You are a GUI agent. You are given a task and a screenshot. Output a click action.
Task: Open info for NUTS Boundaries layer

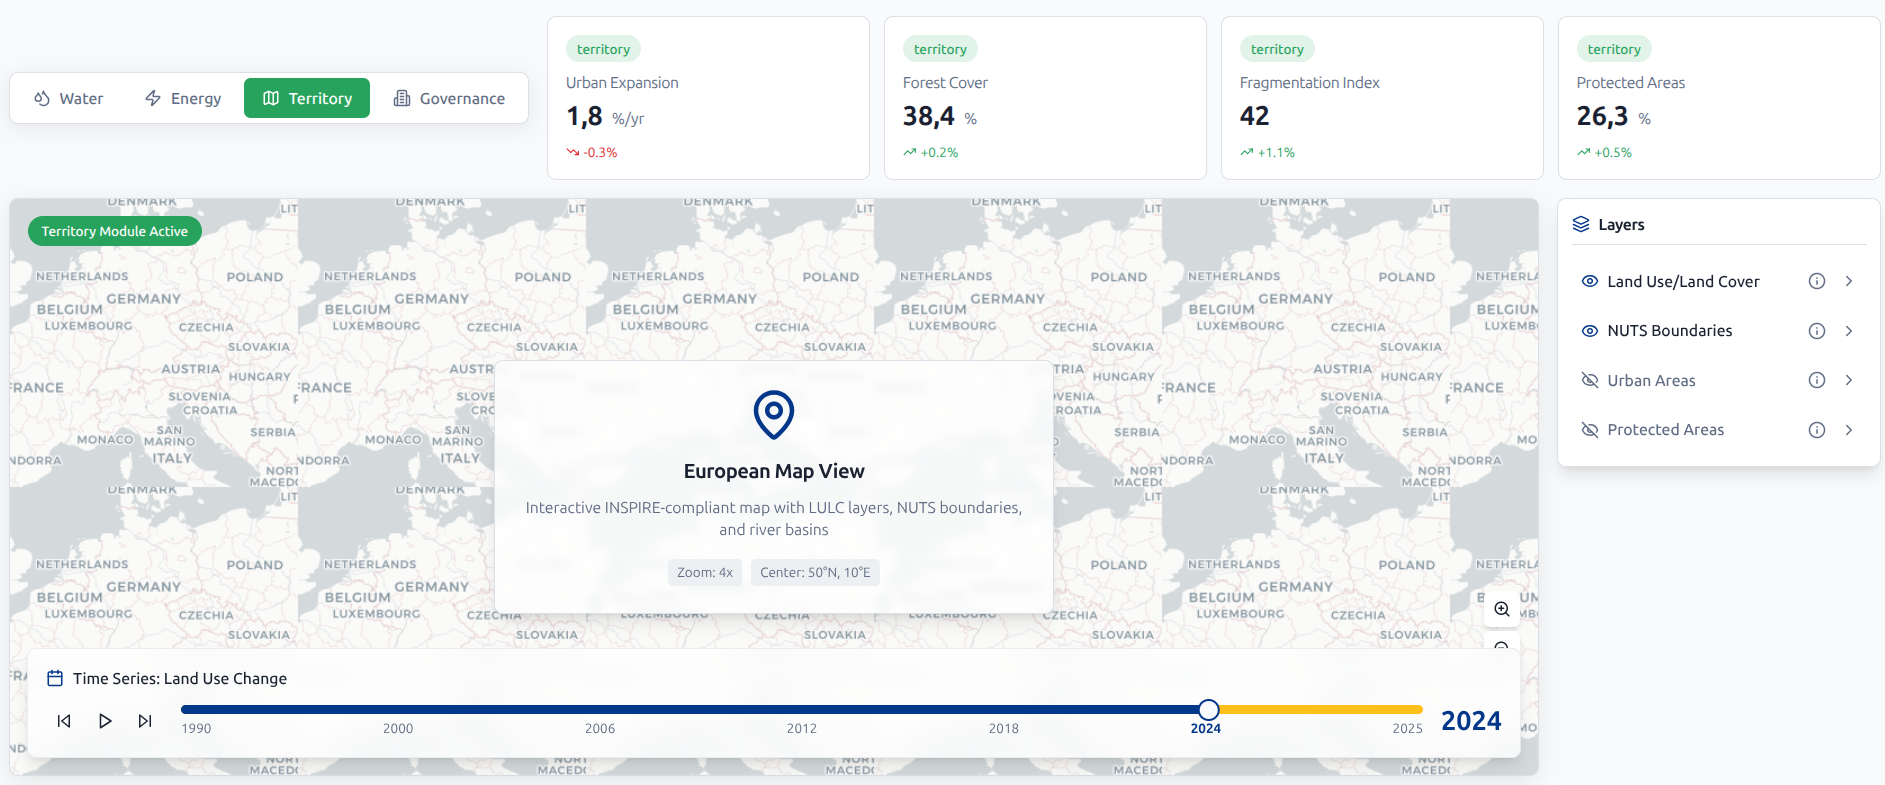(x=1817, y=331)
